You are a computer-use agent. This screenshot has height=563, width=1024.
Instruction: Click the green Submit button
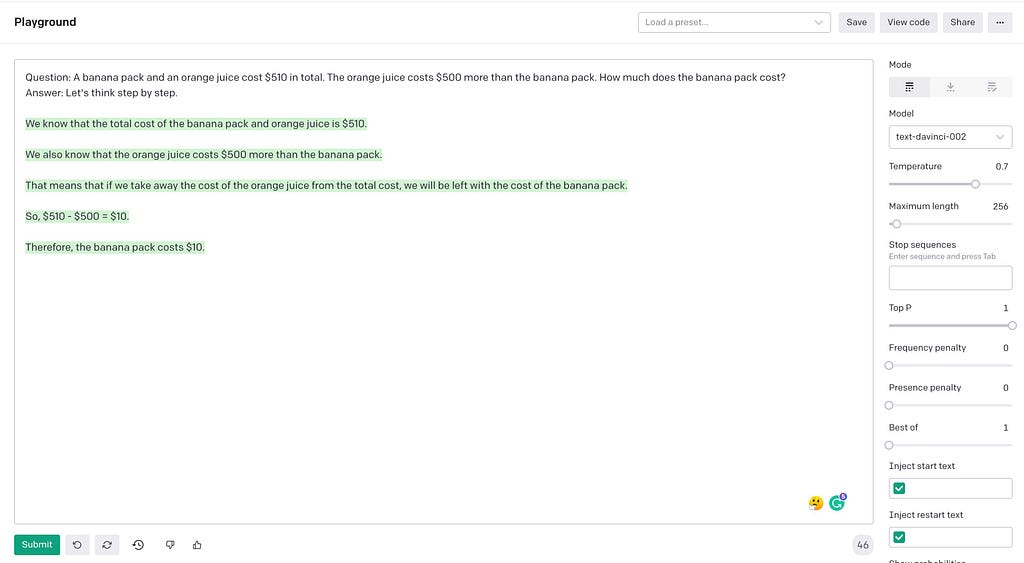pyautogui.click(x=37, y=545)
